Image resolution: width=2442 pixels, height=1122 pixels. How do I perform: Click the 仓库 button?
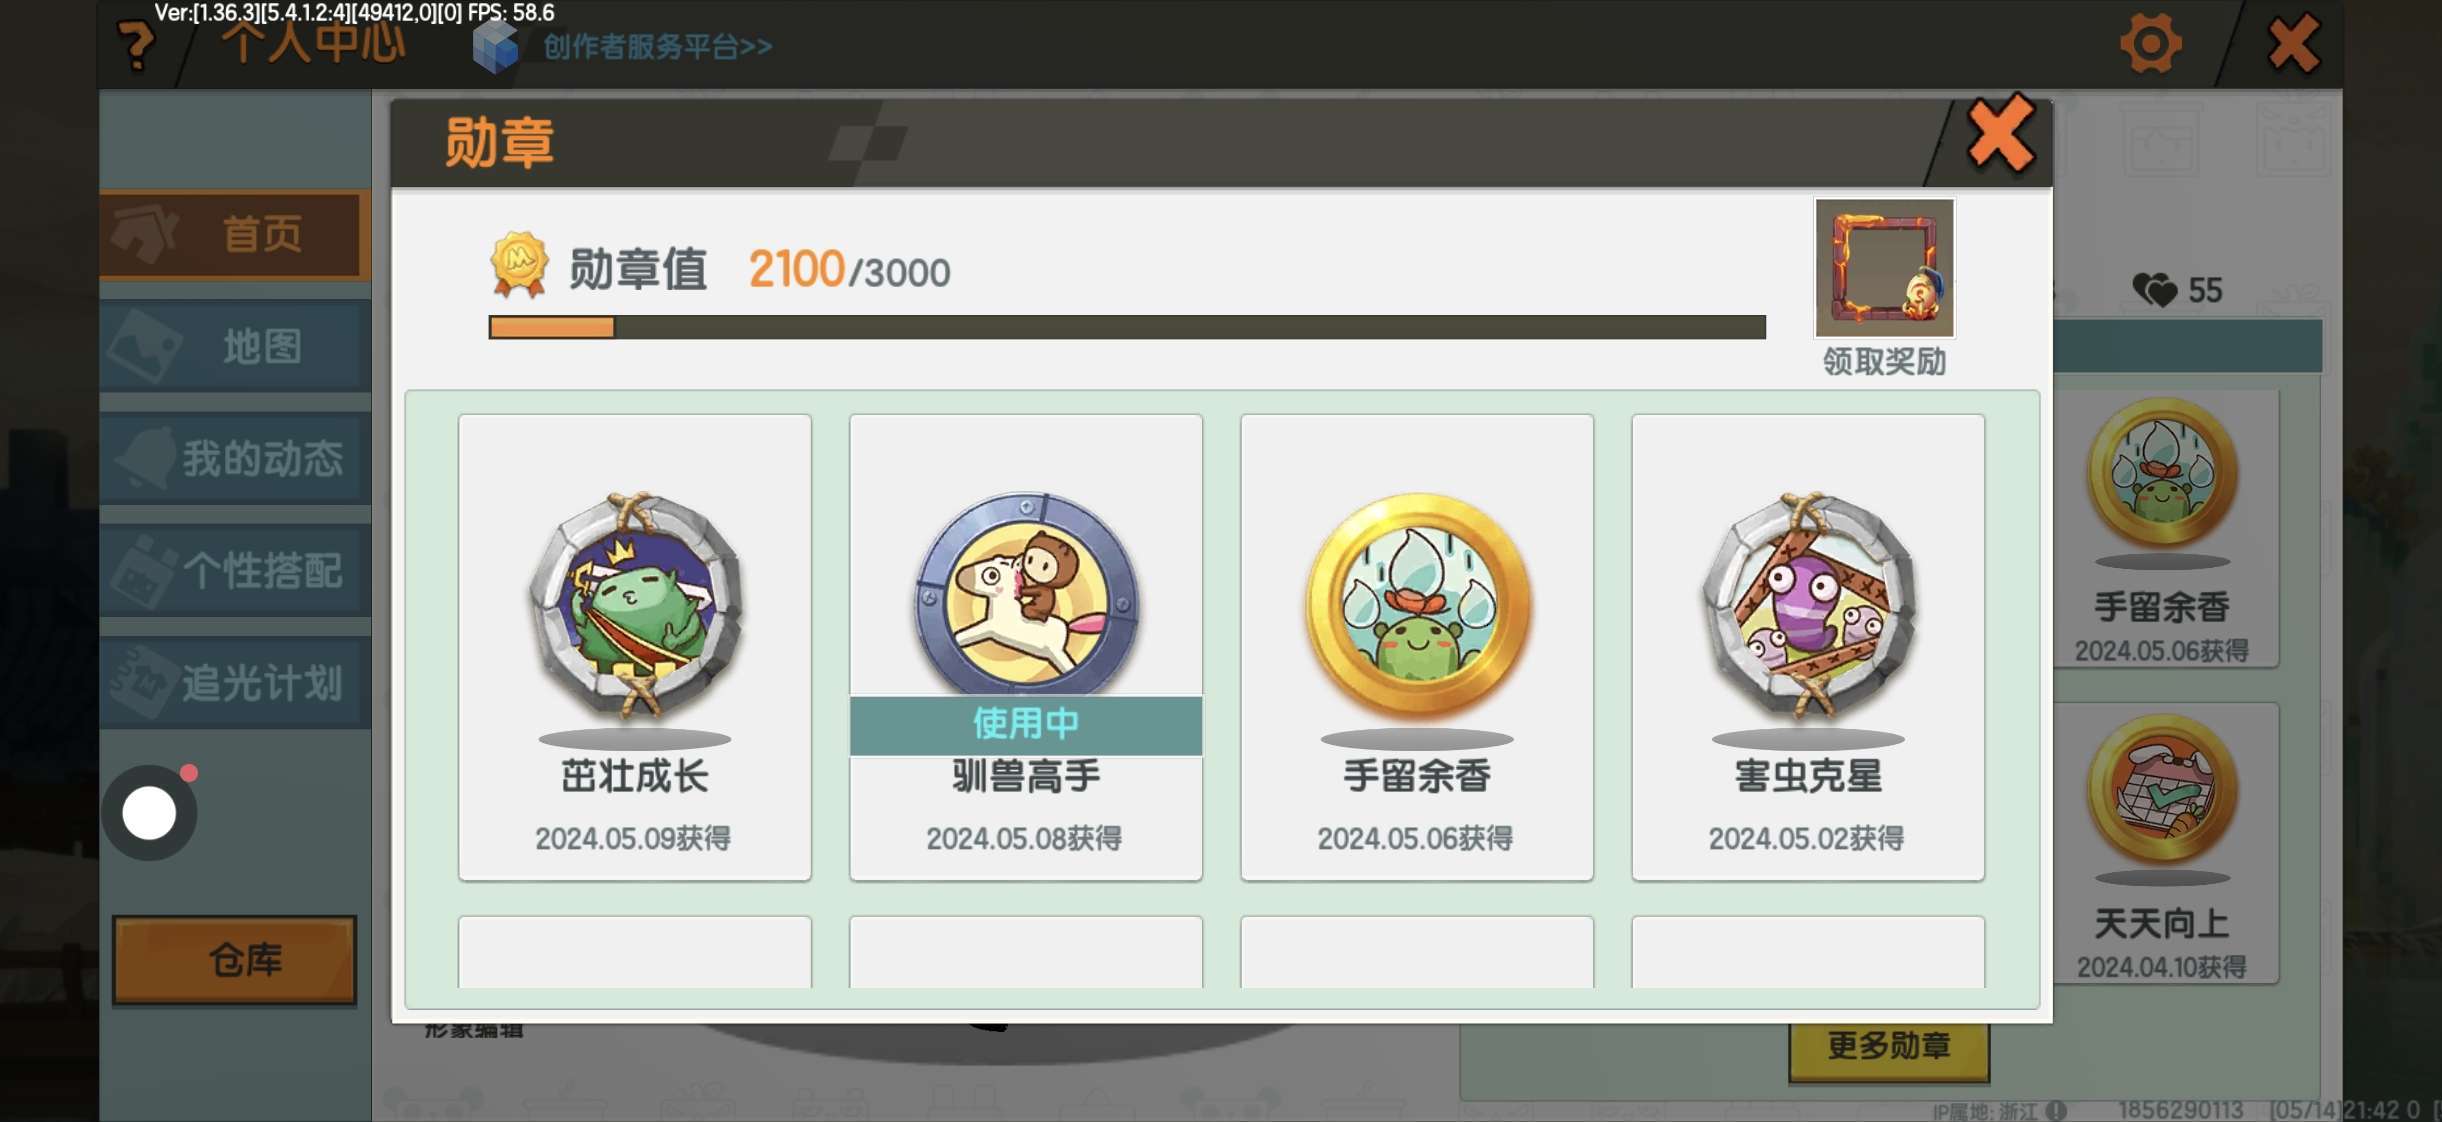tap(235, 960)
